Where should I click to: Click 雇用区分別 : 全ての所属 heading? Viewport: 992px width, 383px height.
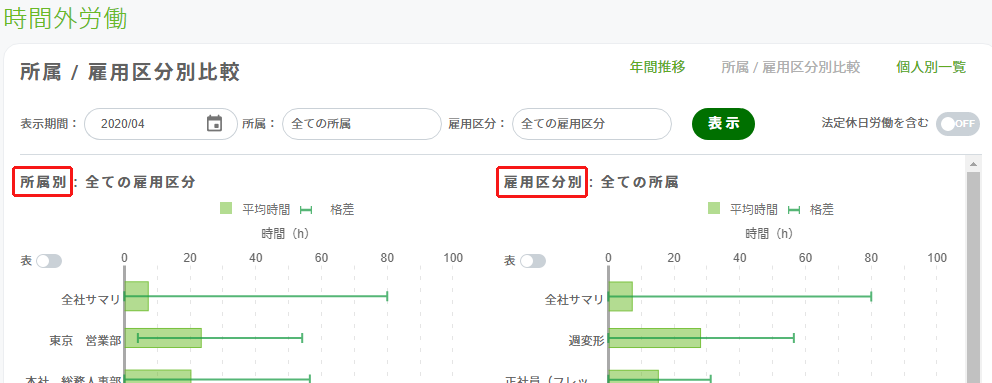point(591,182)
